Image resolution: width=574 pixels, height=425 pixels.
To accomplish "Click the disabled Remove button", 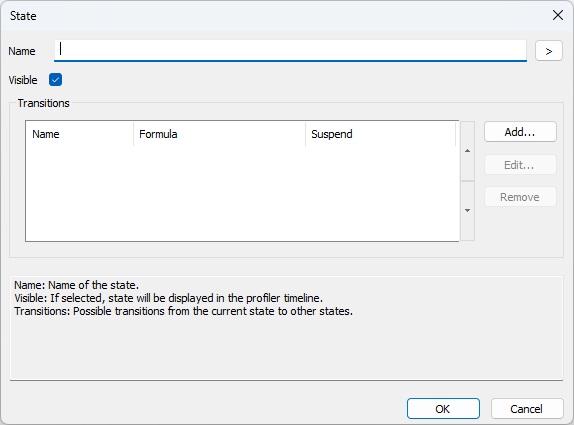I will click(520, 197).
